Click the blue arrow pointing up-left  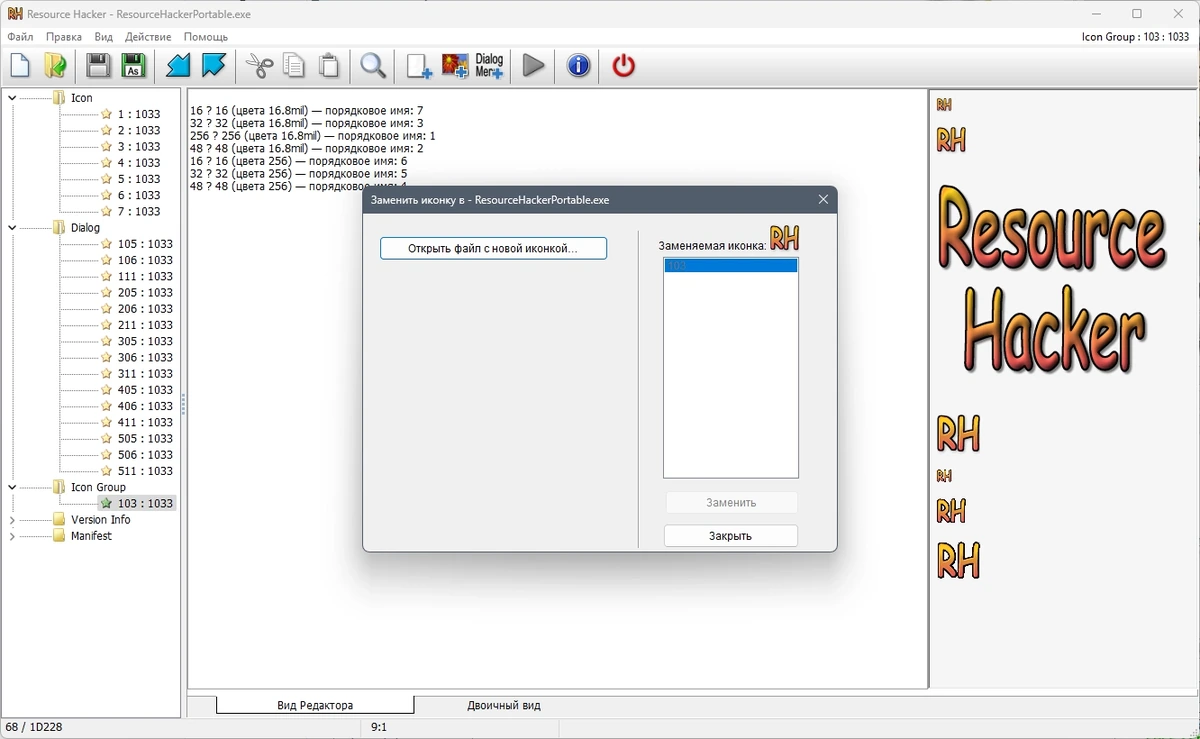(x=214, y=66)
